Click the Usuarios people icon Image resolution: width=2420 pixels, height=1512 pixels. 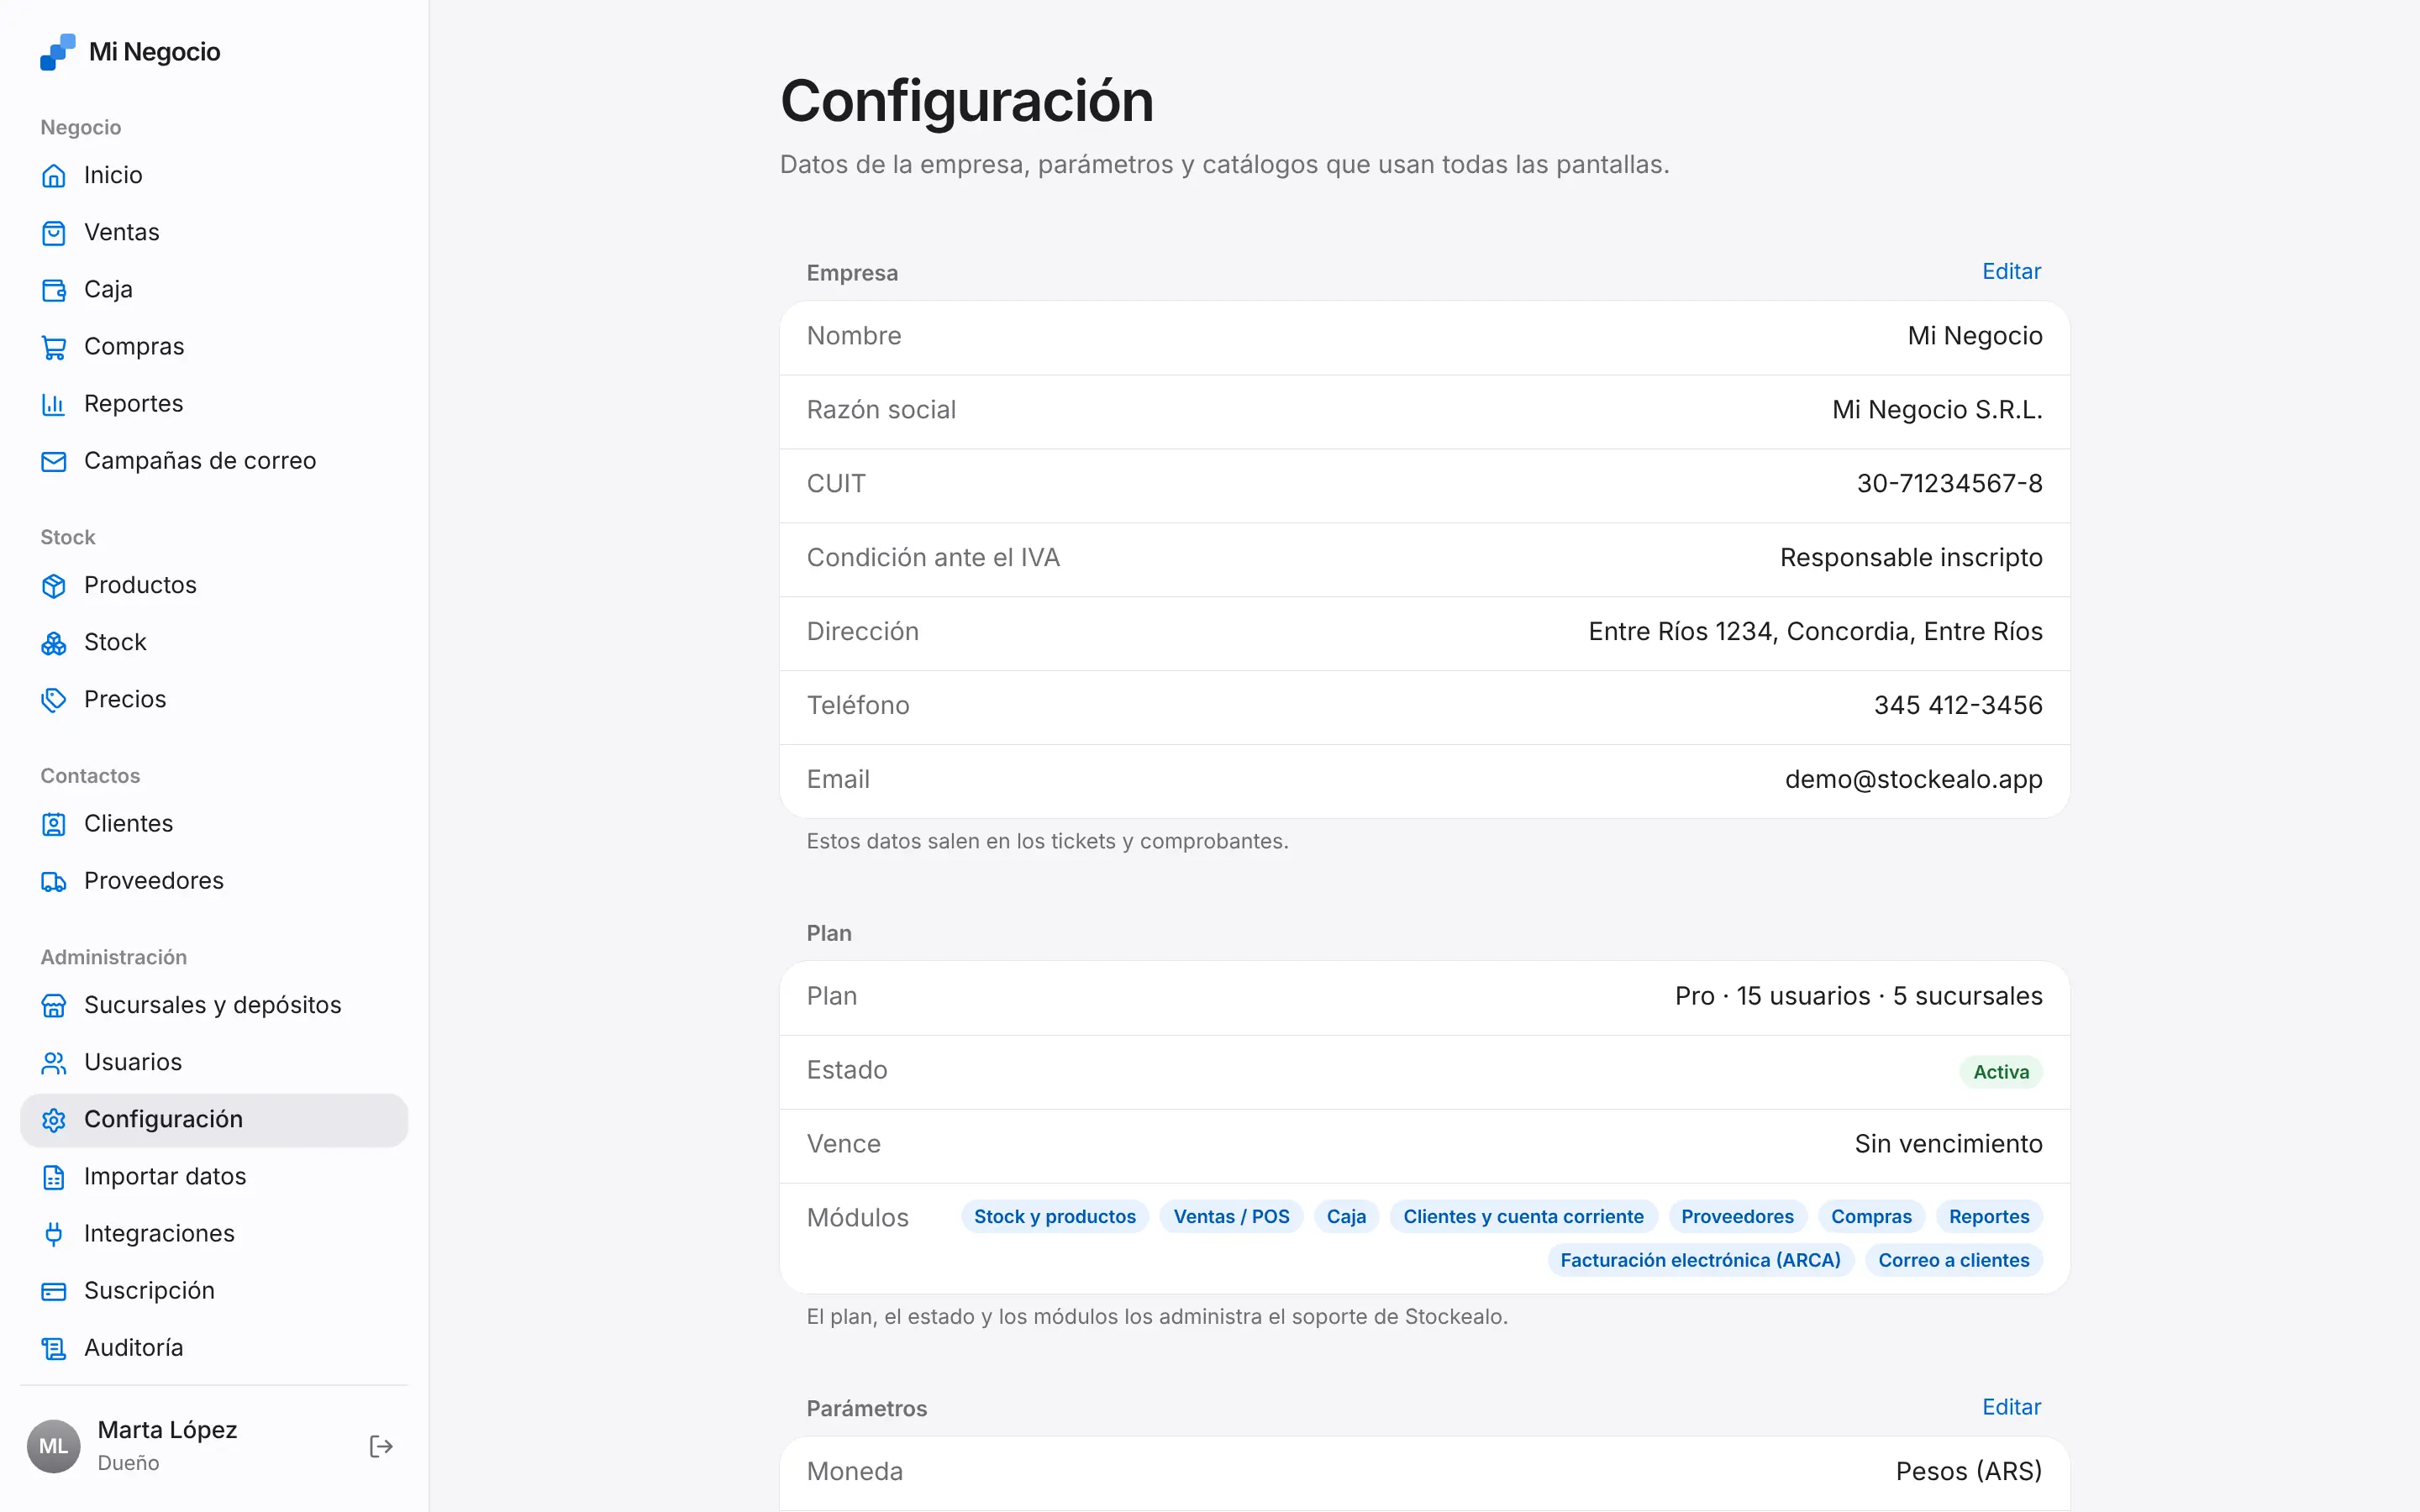(54, 1062)
